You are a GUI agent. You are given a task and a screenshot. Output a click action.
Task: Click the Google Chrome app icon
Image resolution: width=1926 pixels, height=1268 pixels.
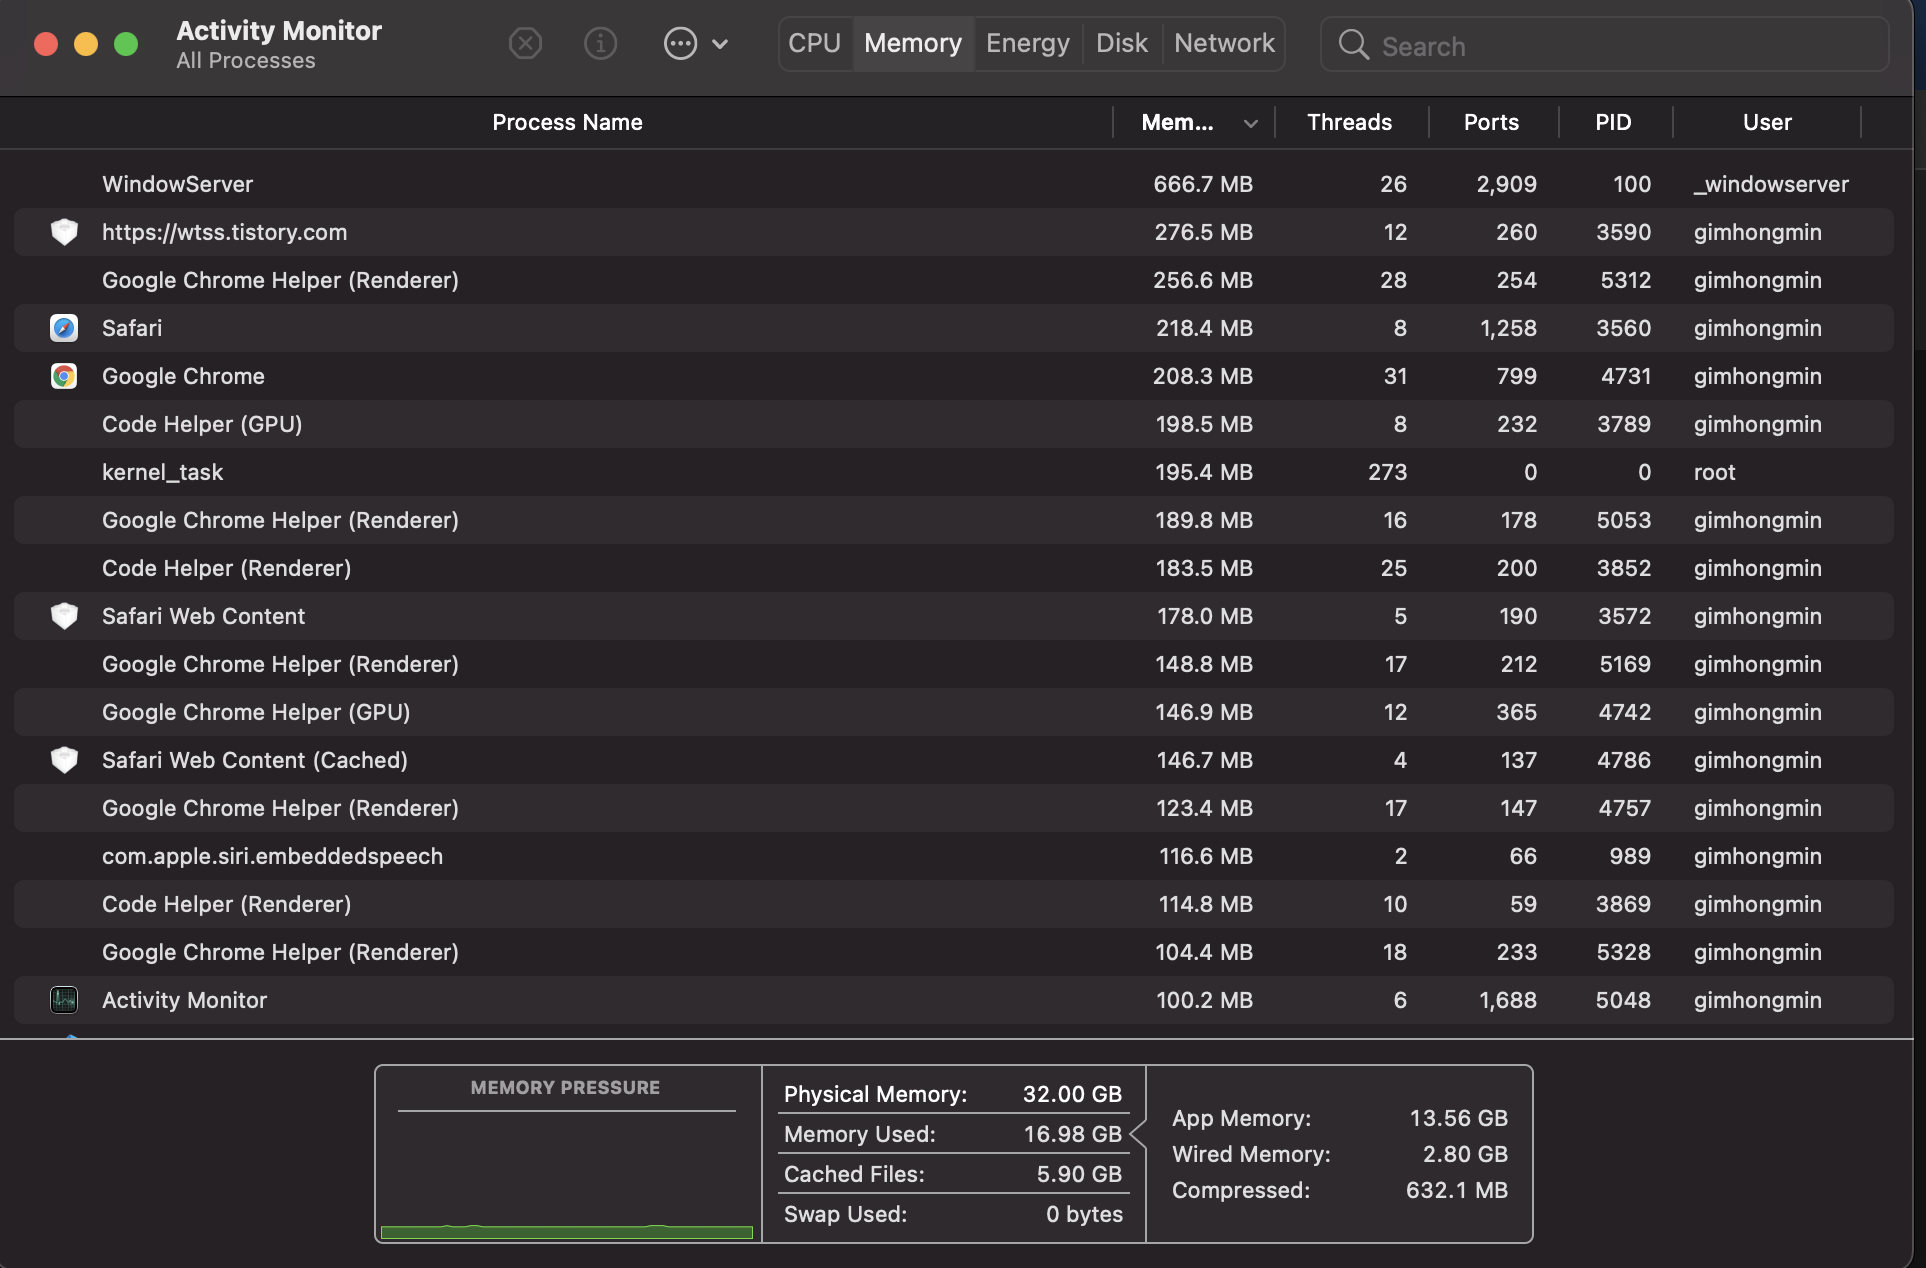pyautogui.click(x=64, y=376)
